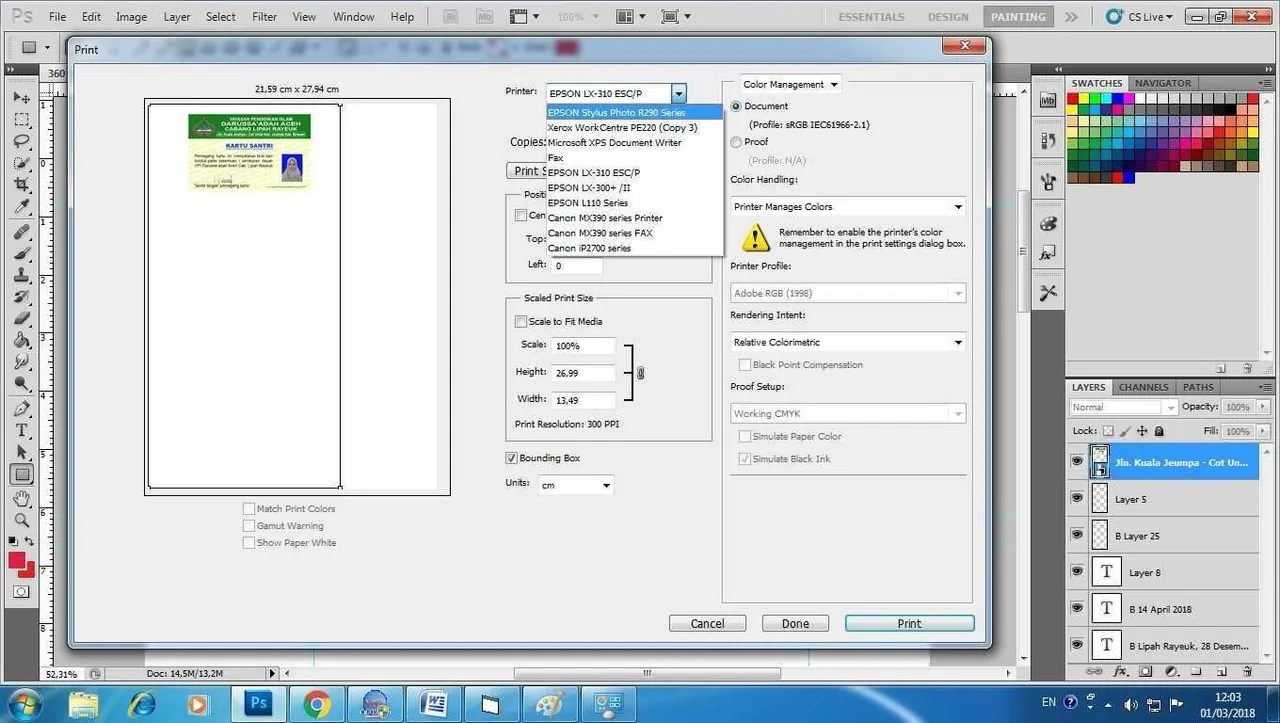Select the Path Selection arrow tool
This screenshot has height=723, width=1280.
point(21,453)
